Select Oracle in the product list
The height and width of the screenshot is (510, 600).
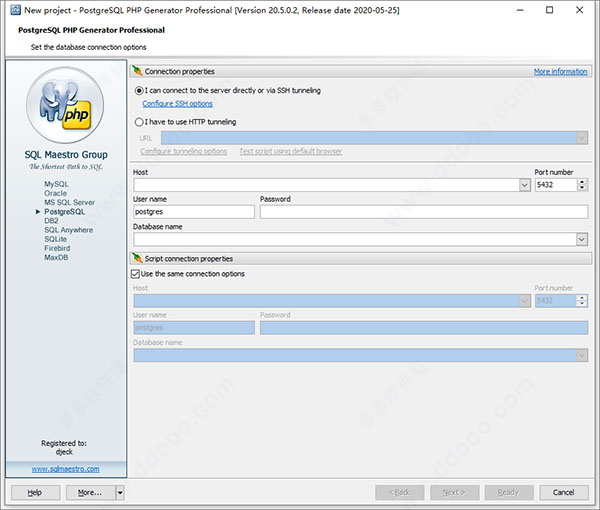click(55, 193)
